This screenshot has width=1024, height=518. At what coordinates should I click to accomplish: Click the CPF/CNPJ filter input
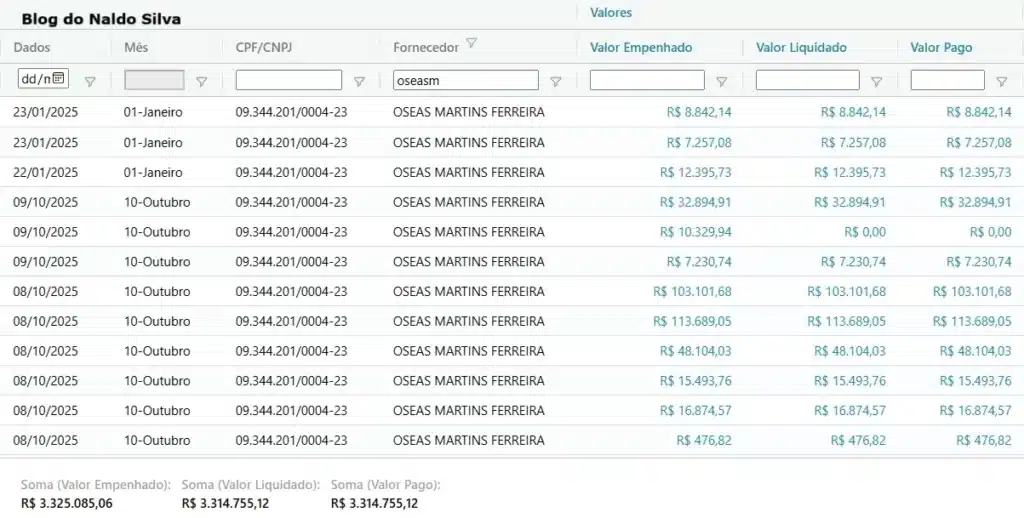(x=289, y=80)
